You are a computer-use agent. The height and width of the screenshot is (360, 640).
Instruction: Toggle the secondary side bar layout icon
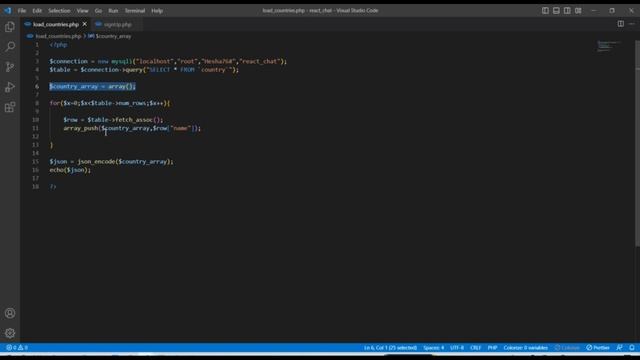pyautogui.click(x=567, y=11)
